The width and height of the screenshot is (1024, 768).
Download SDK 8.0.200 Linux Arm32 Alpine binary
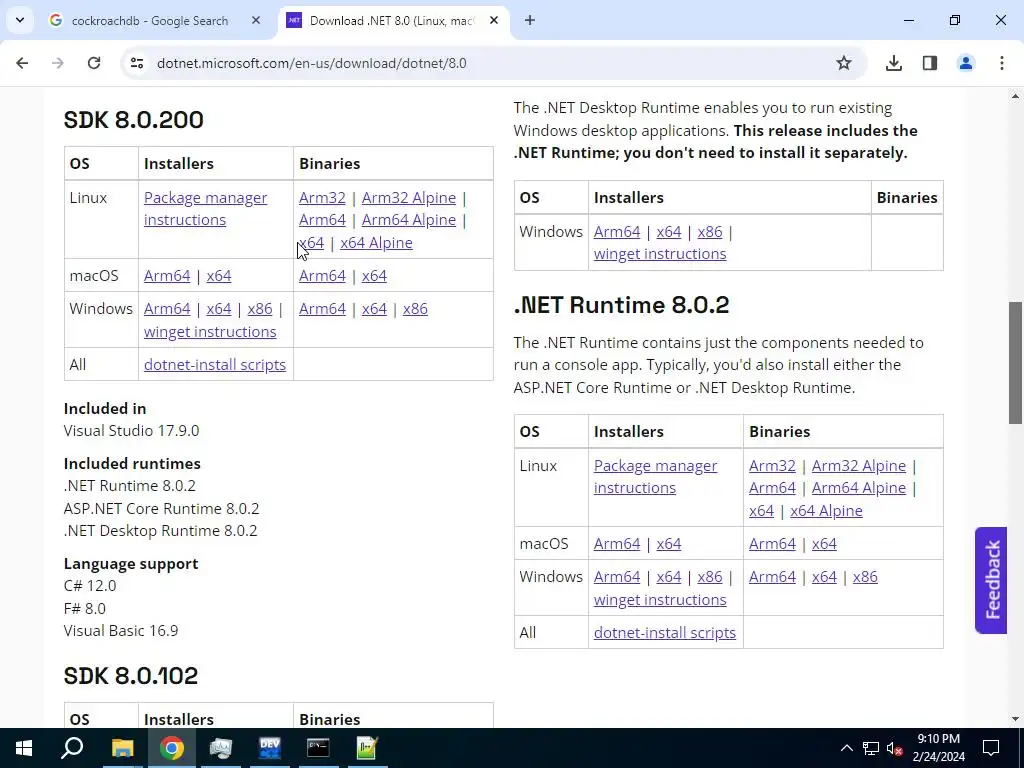(x=409, y=198)
